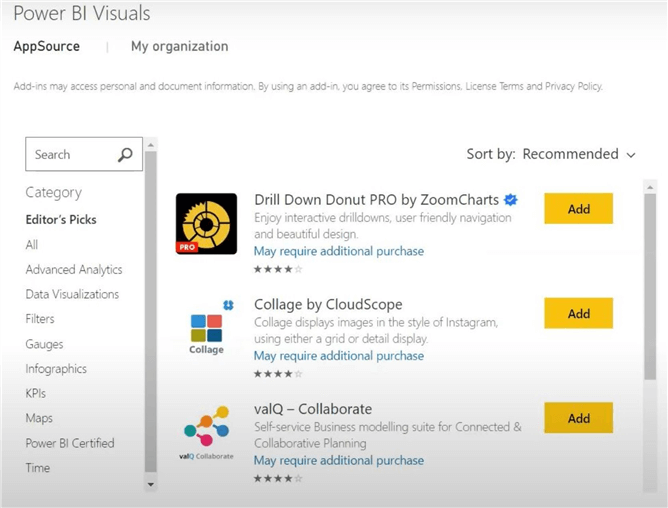
Task: Filter by Power BI Certified category
Action: (x=70, y=443)
